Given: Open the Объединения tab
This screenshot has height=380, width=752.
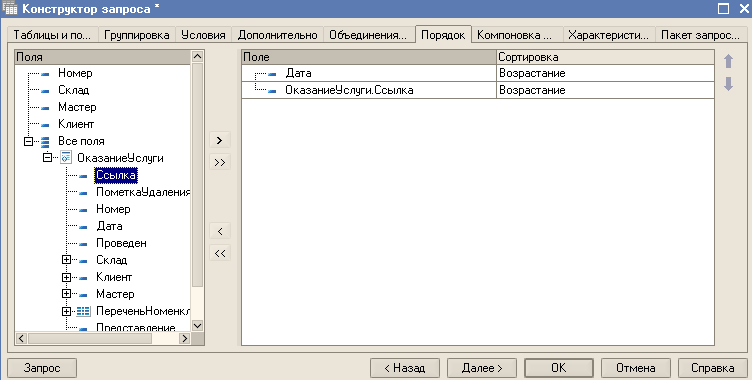Looking at the screenshot, I should coord(368,35).
